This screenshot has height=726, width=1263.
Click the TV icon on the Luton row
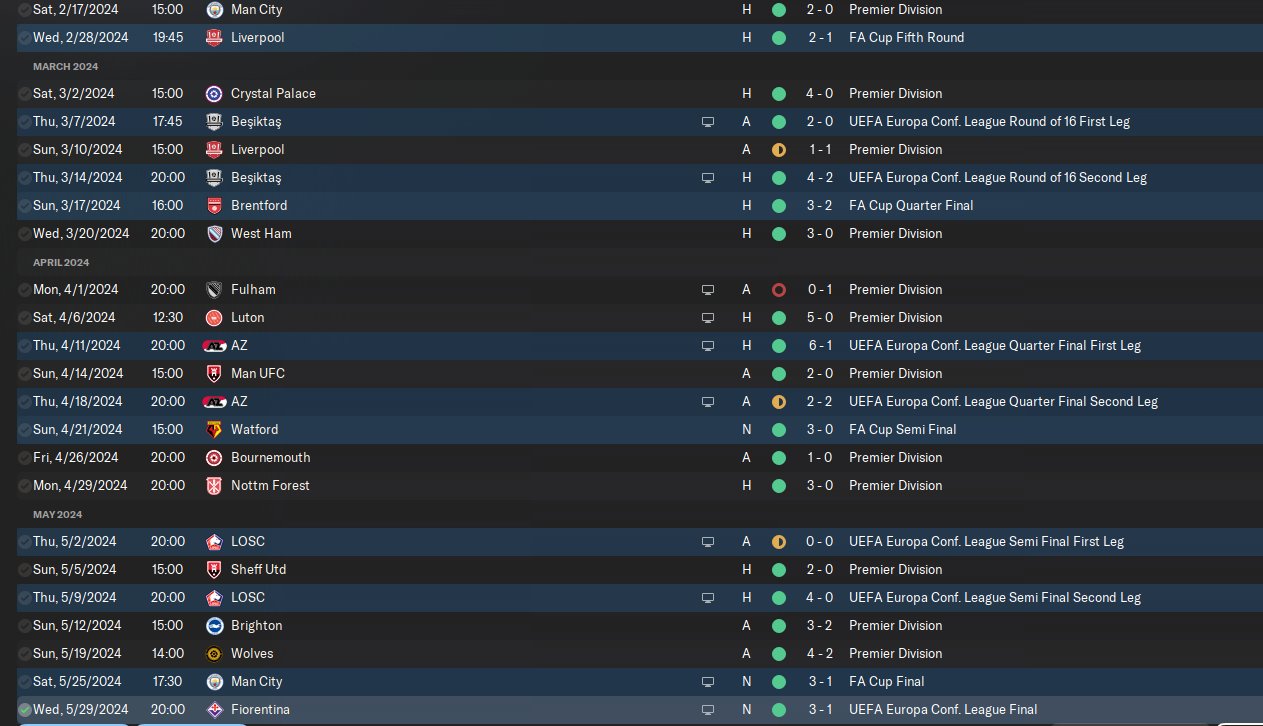708,317
